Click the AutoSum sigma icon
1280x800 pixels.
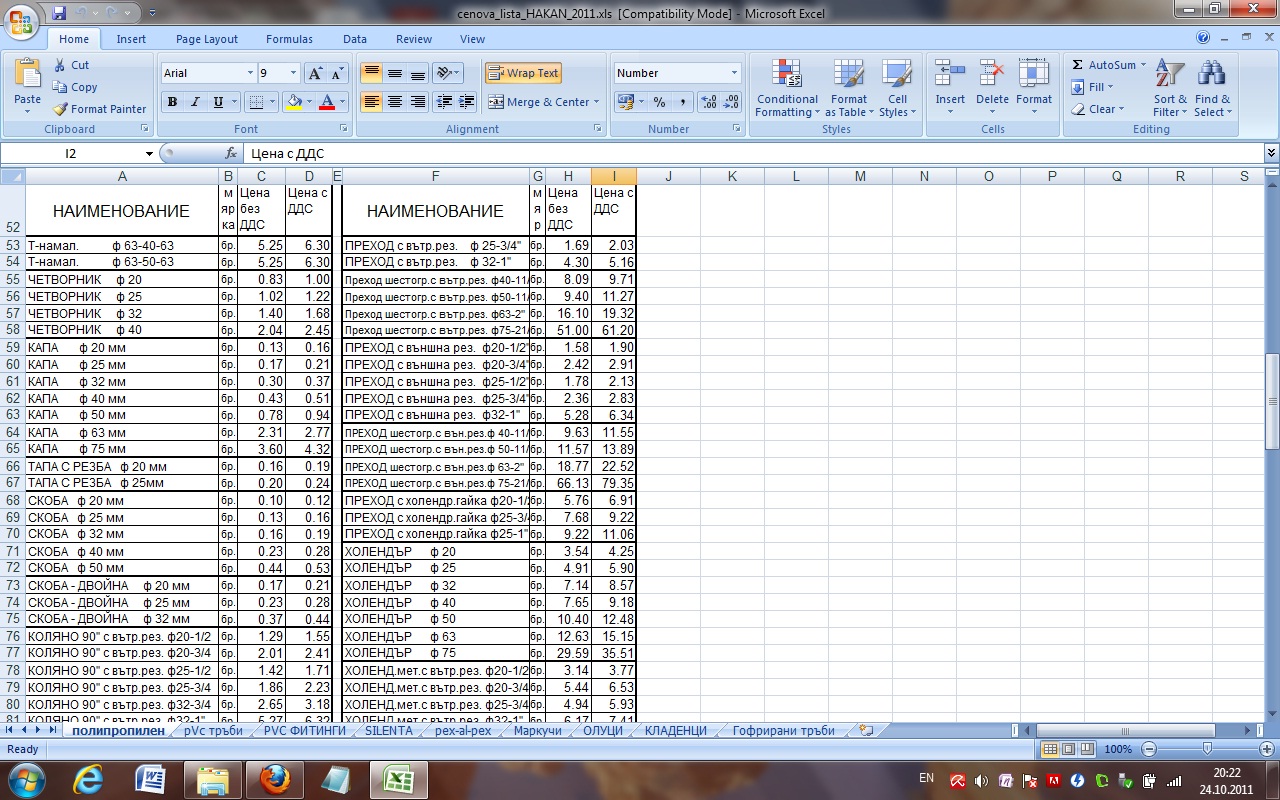click(1078, 65)
